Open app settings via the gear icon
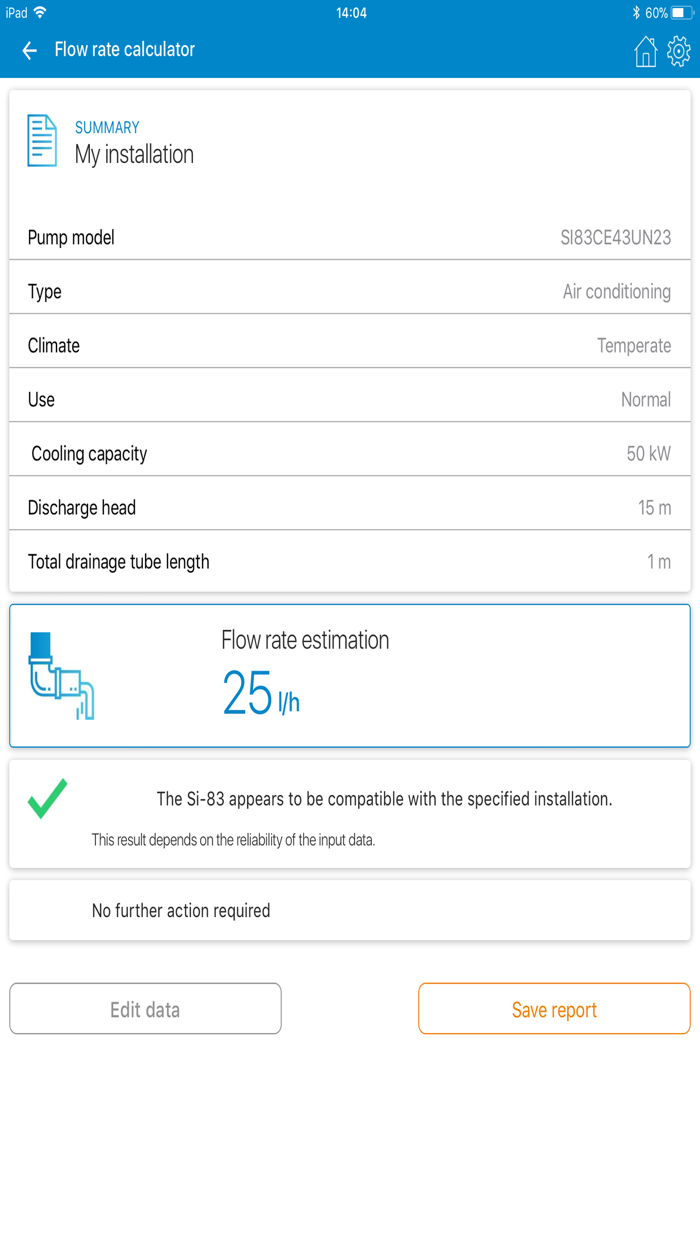 (679, 50)
